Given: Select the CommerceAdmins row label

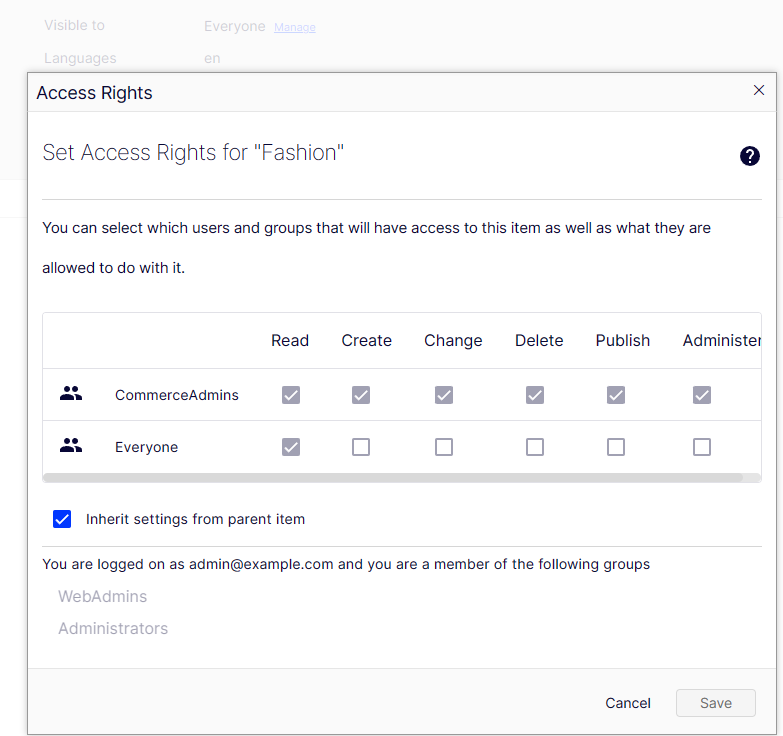Looking at the screenshot, I should [x=177, y=395].
